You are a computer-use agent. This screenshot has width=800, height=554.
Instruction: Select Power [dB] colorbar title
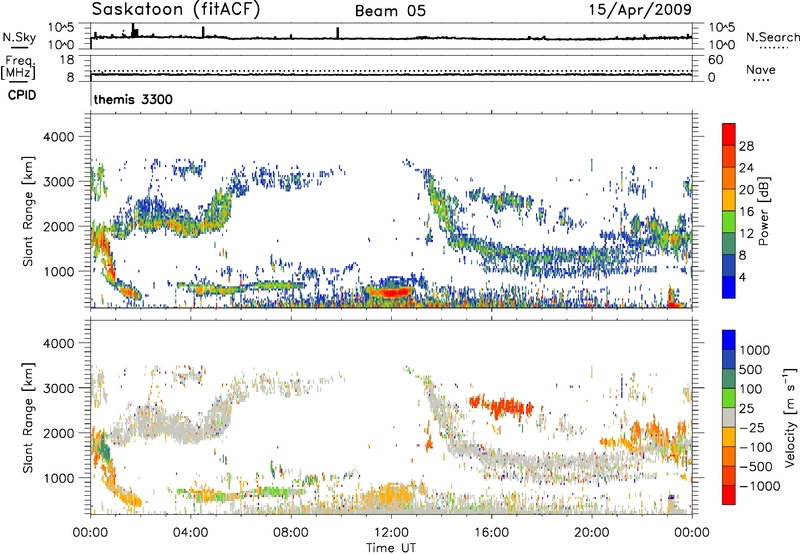tap(763, 211)
